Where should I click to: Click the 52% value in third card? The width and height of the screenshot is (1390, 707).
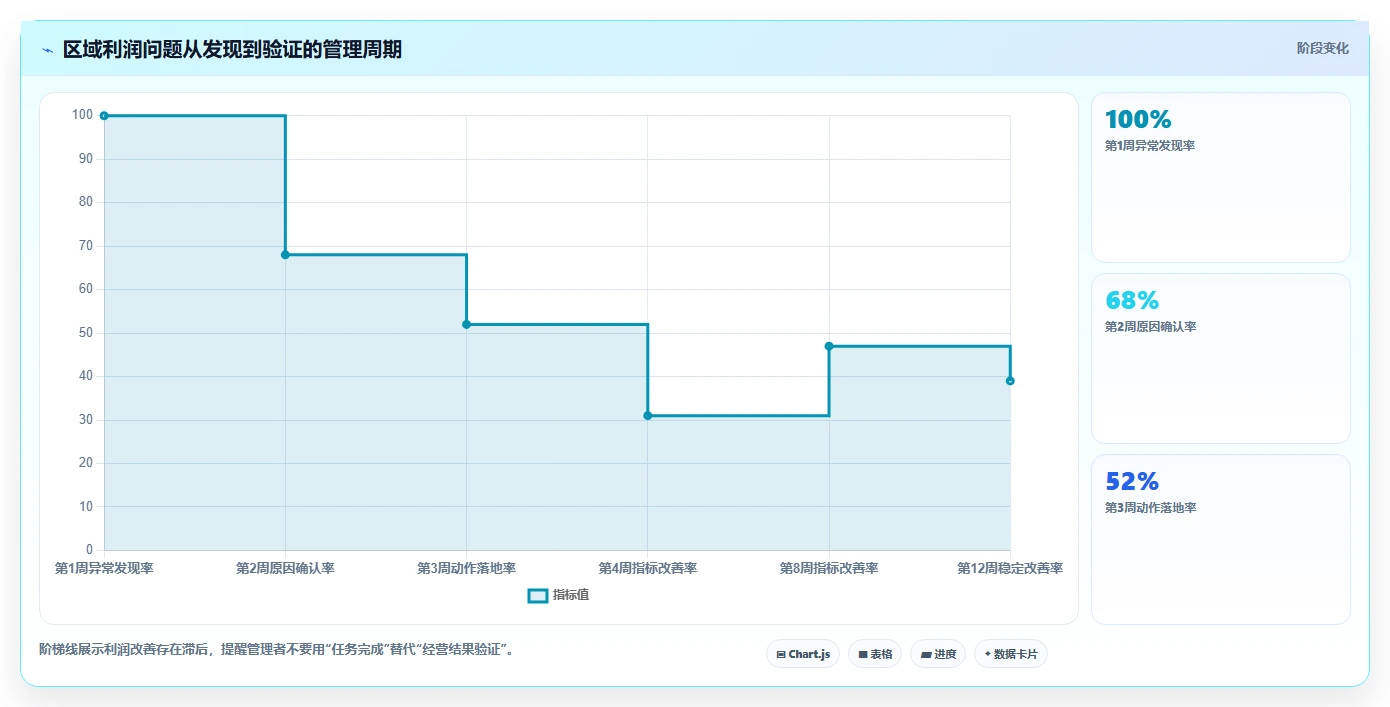1132,481
